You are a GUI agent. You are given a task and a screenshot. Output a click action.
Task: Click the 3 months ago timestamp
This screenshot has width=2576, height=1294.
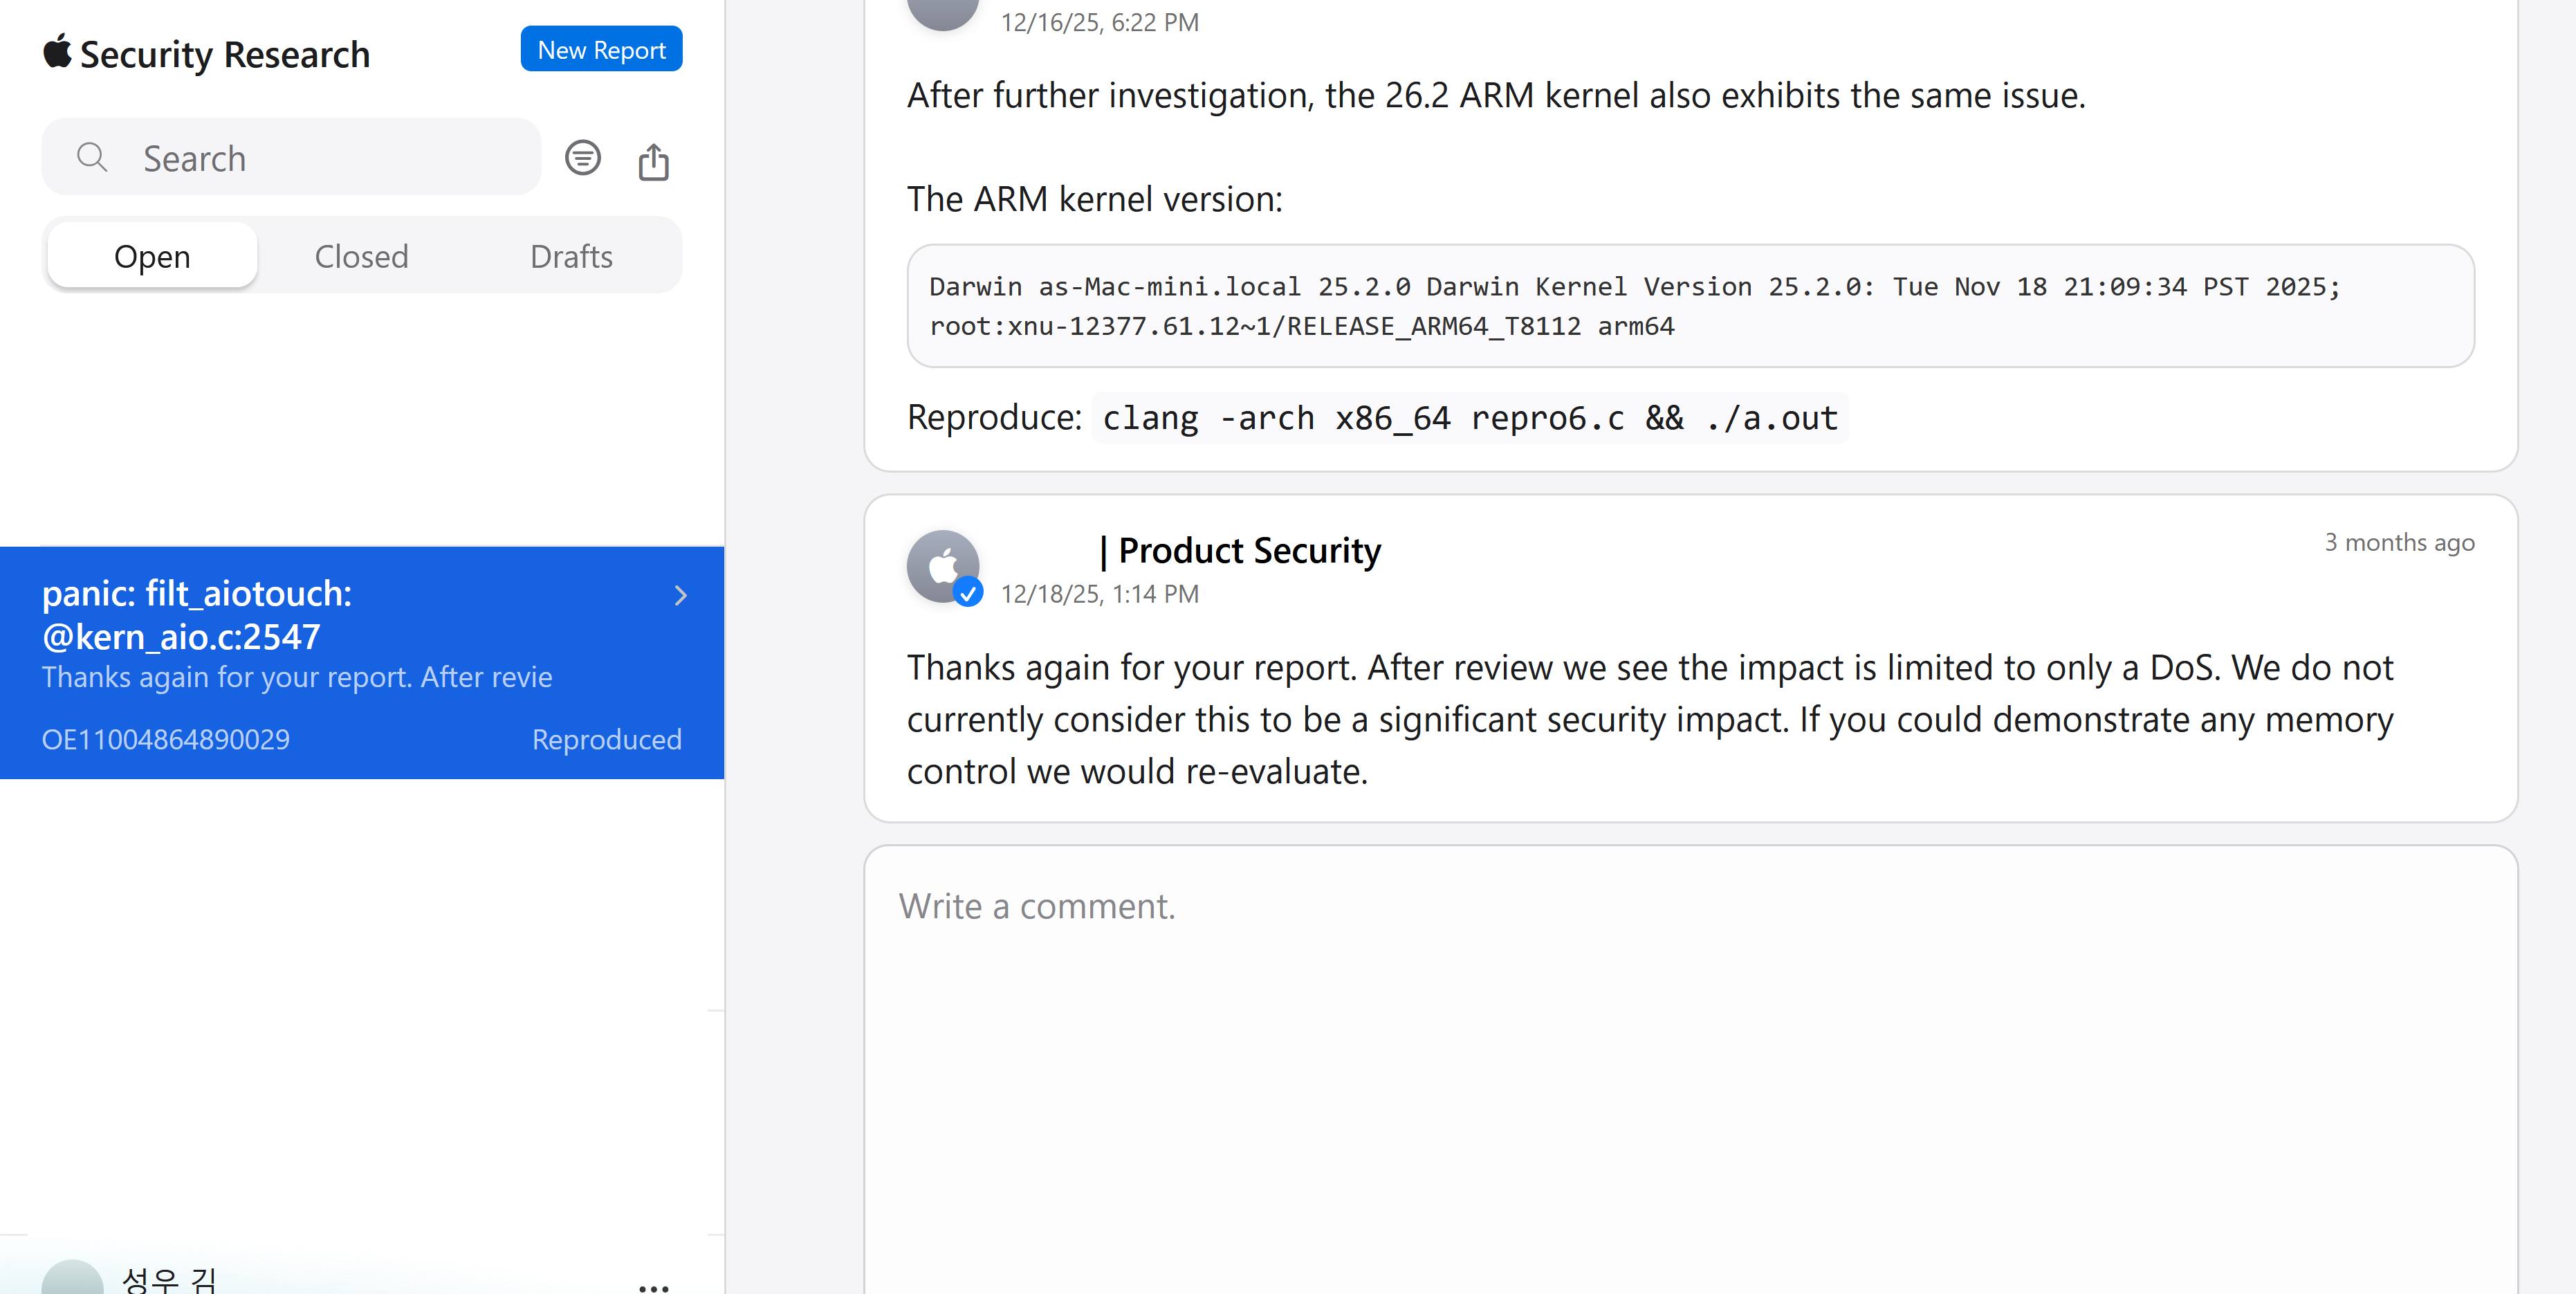click(x=2398, y=542)
